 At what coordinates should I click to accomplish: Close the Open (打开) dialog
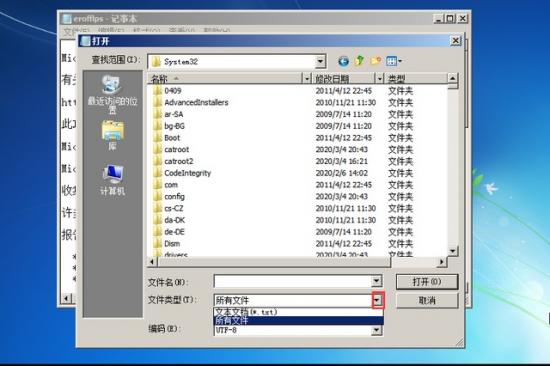click(x=455, y=41)
